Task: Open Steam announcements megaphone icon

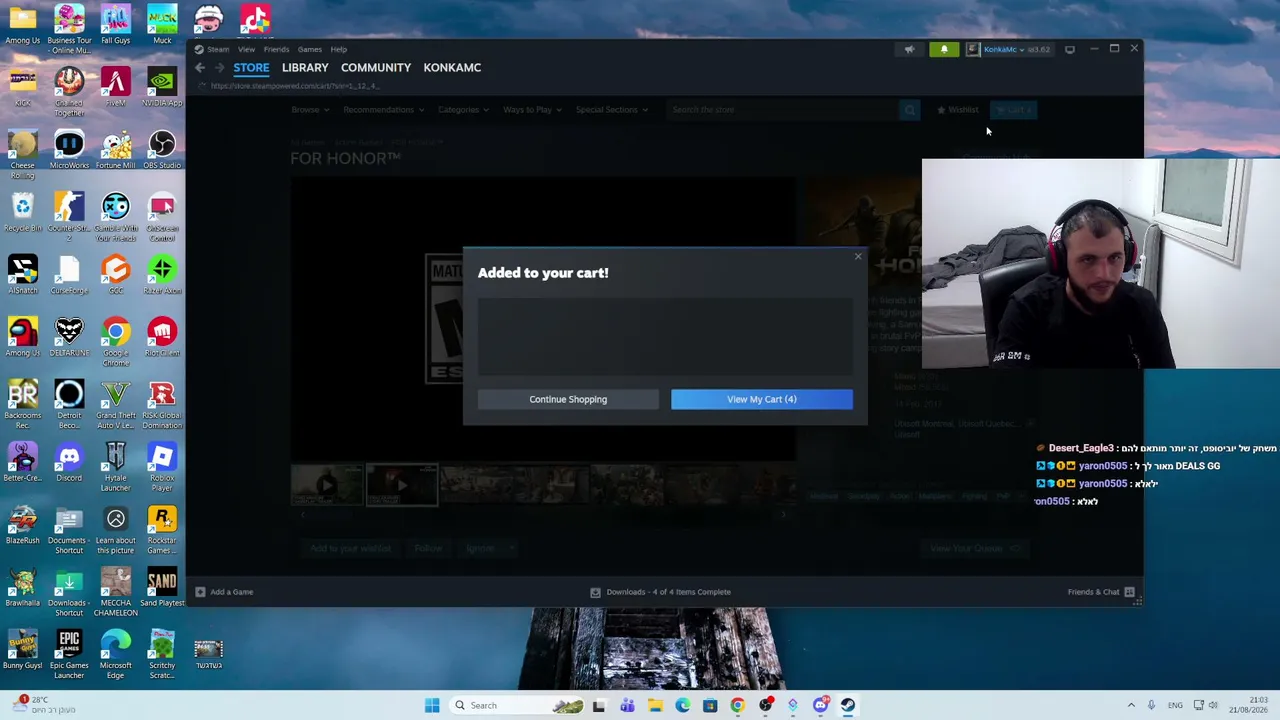Action: (x=909, y=49)
